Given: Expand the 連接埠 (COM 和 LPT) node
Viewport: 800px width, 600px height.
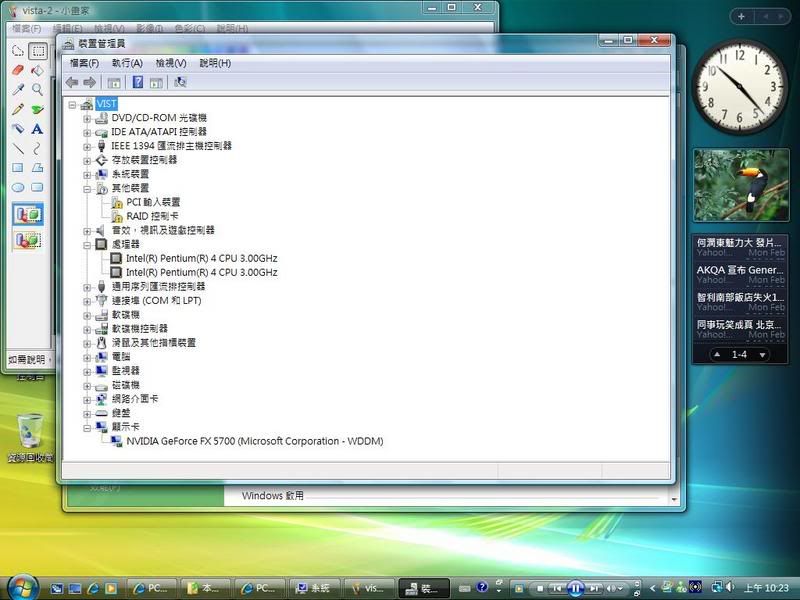Looking at the screenshot, I should 87,301.
